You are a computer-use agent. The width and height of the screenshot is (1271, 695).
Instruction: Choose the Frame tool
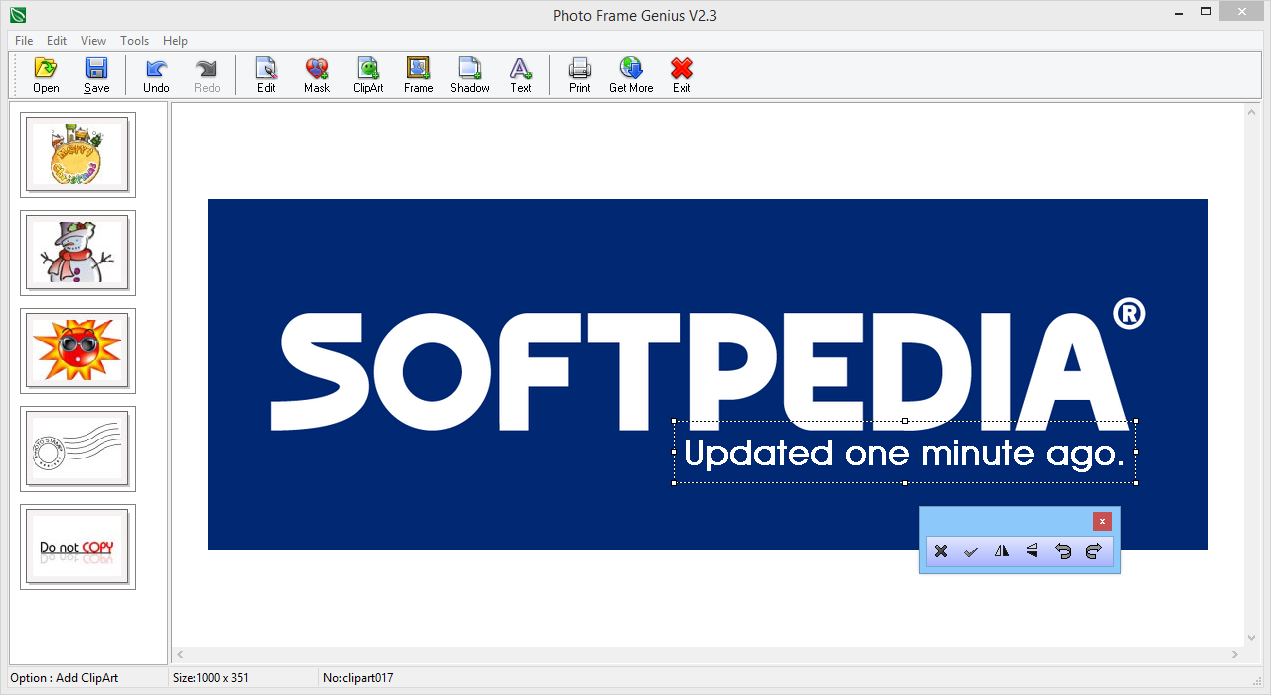tap(418, 75)
